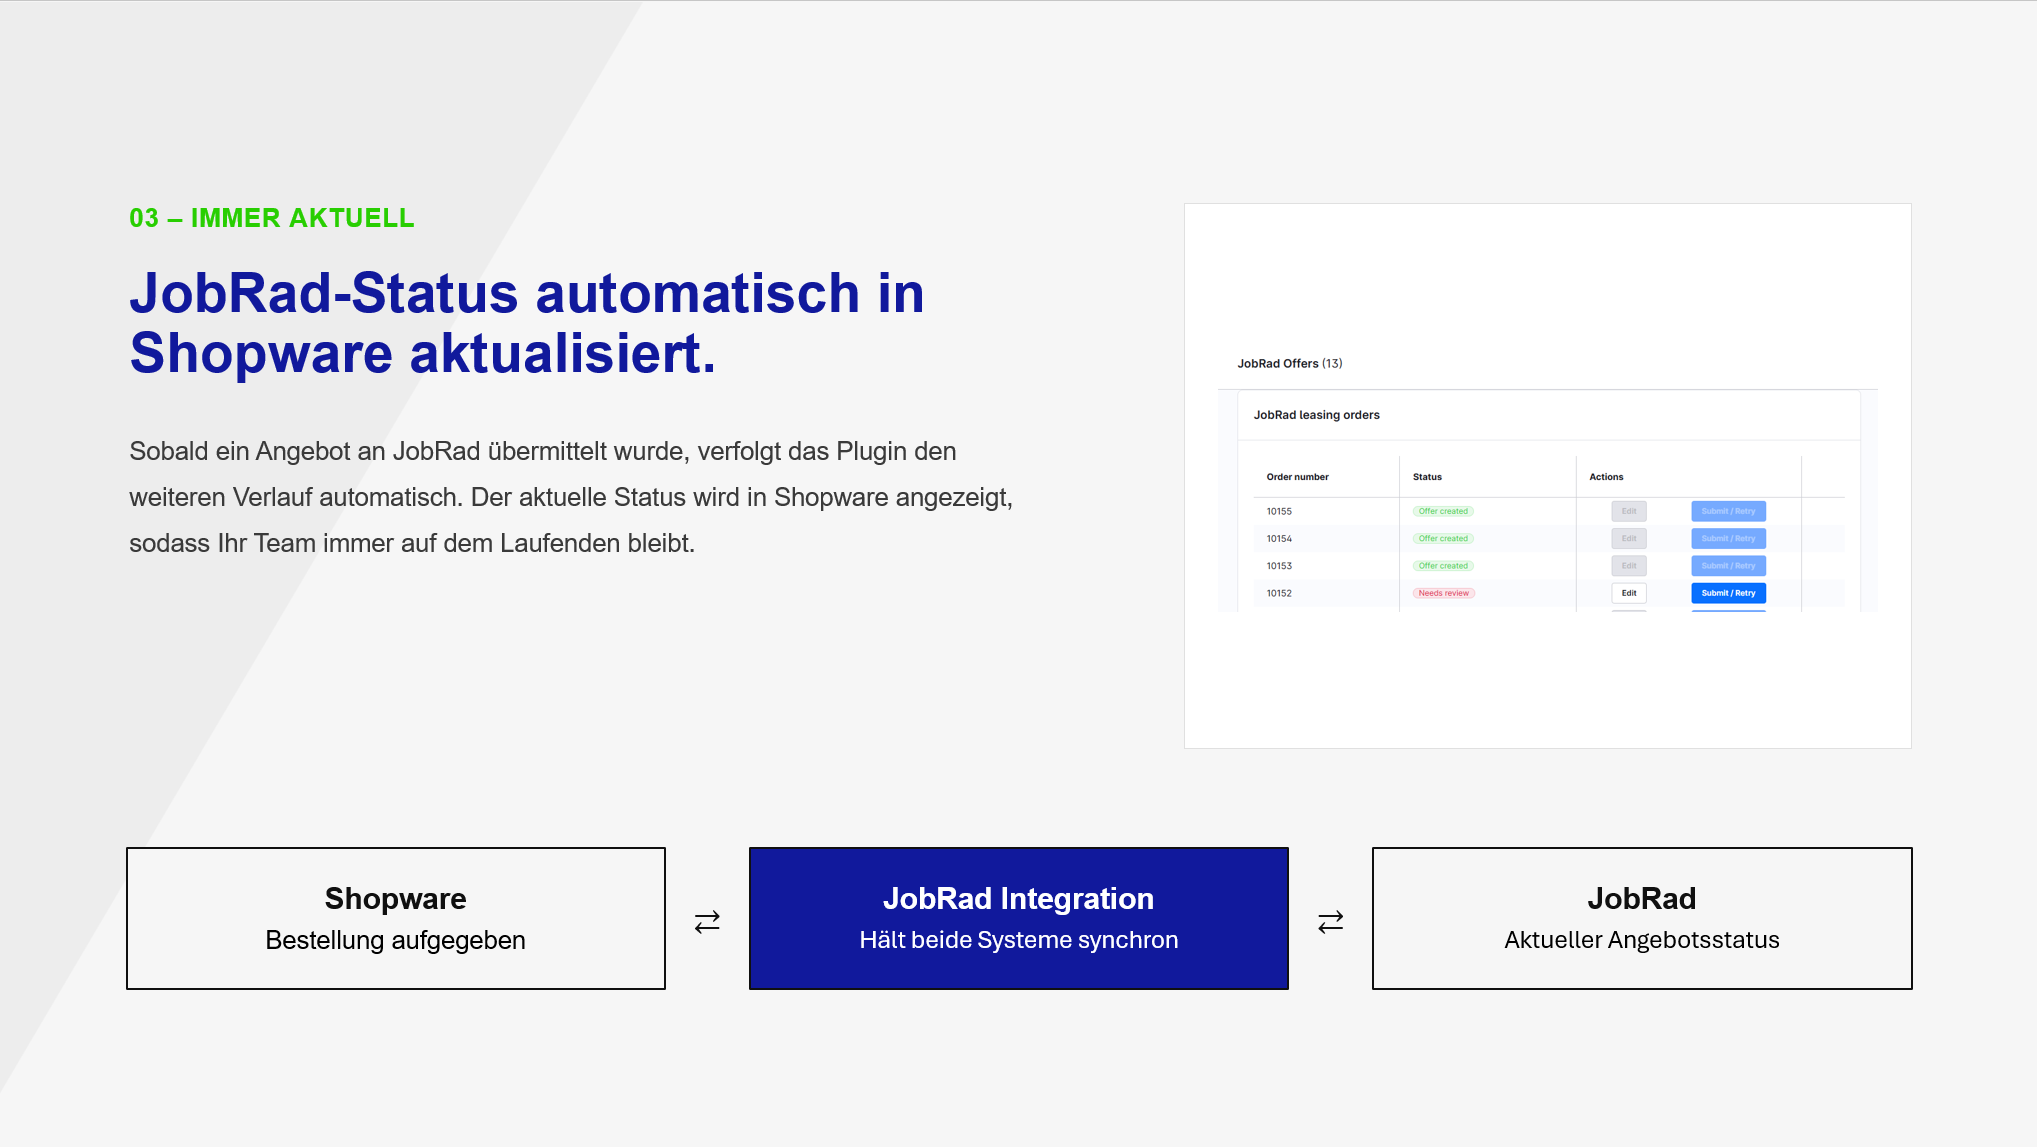Select the 'Needs review' badge of order 10152

pos(1443,593)
